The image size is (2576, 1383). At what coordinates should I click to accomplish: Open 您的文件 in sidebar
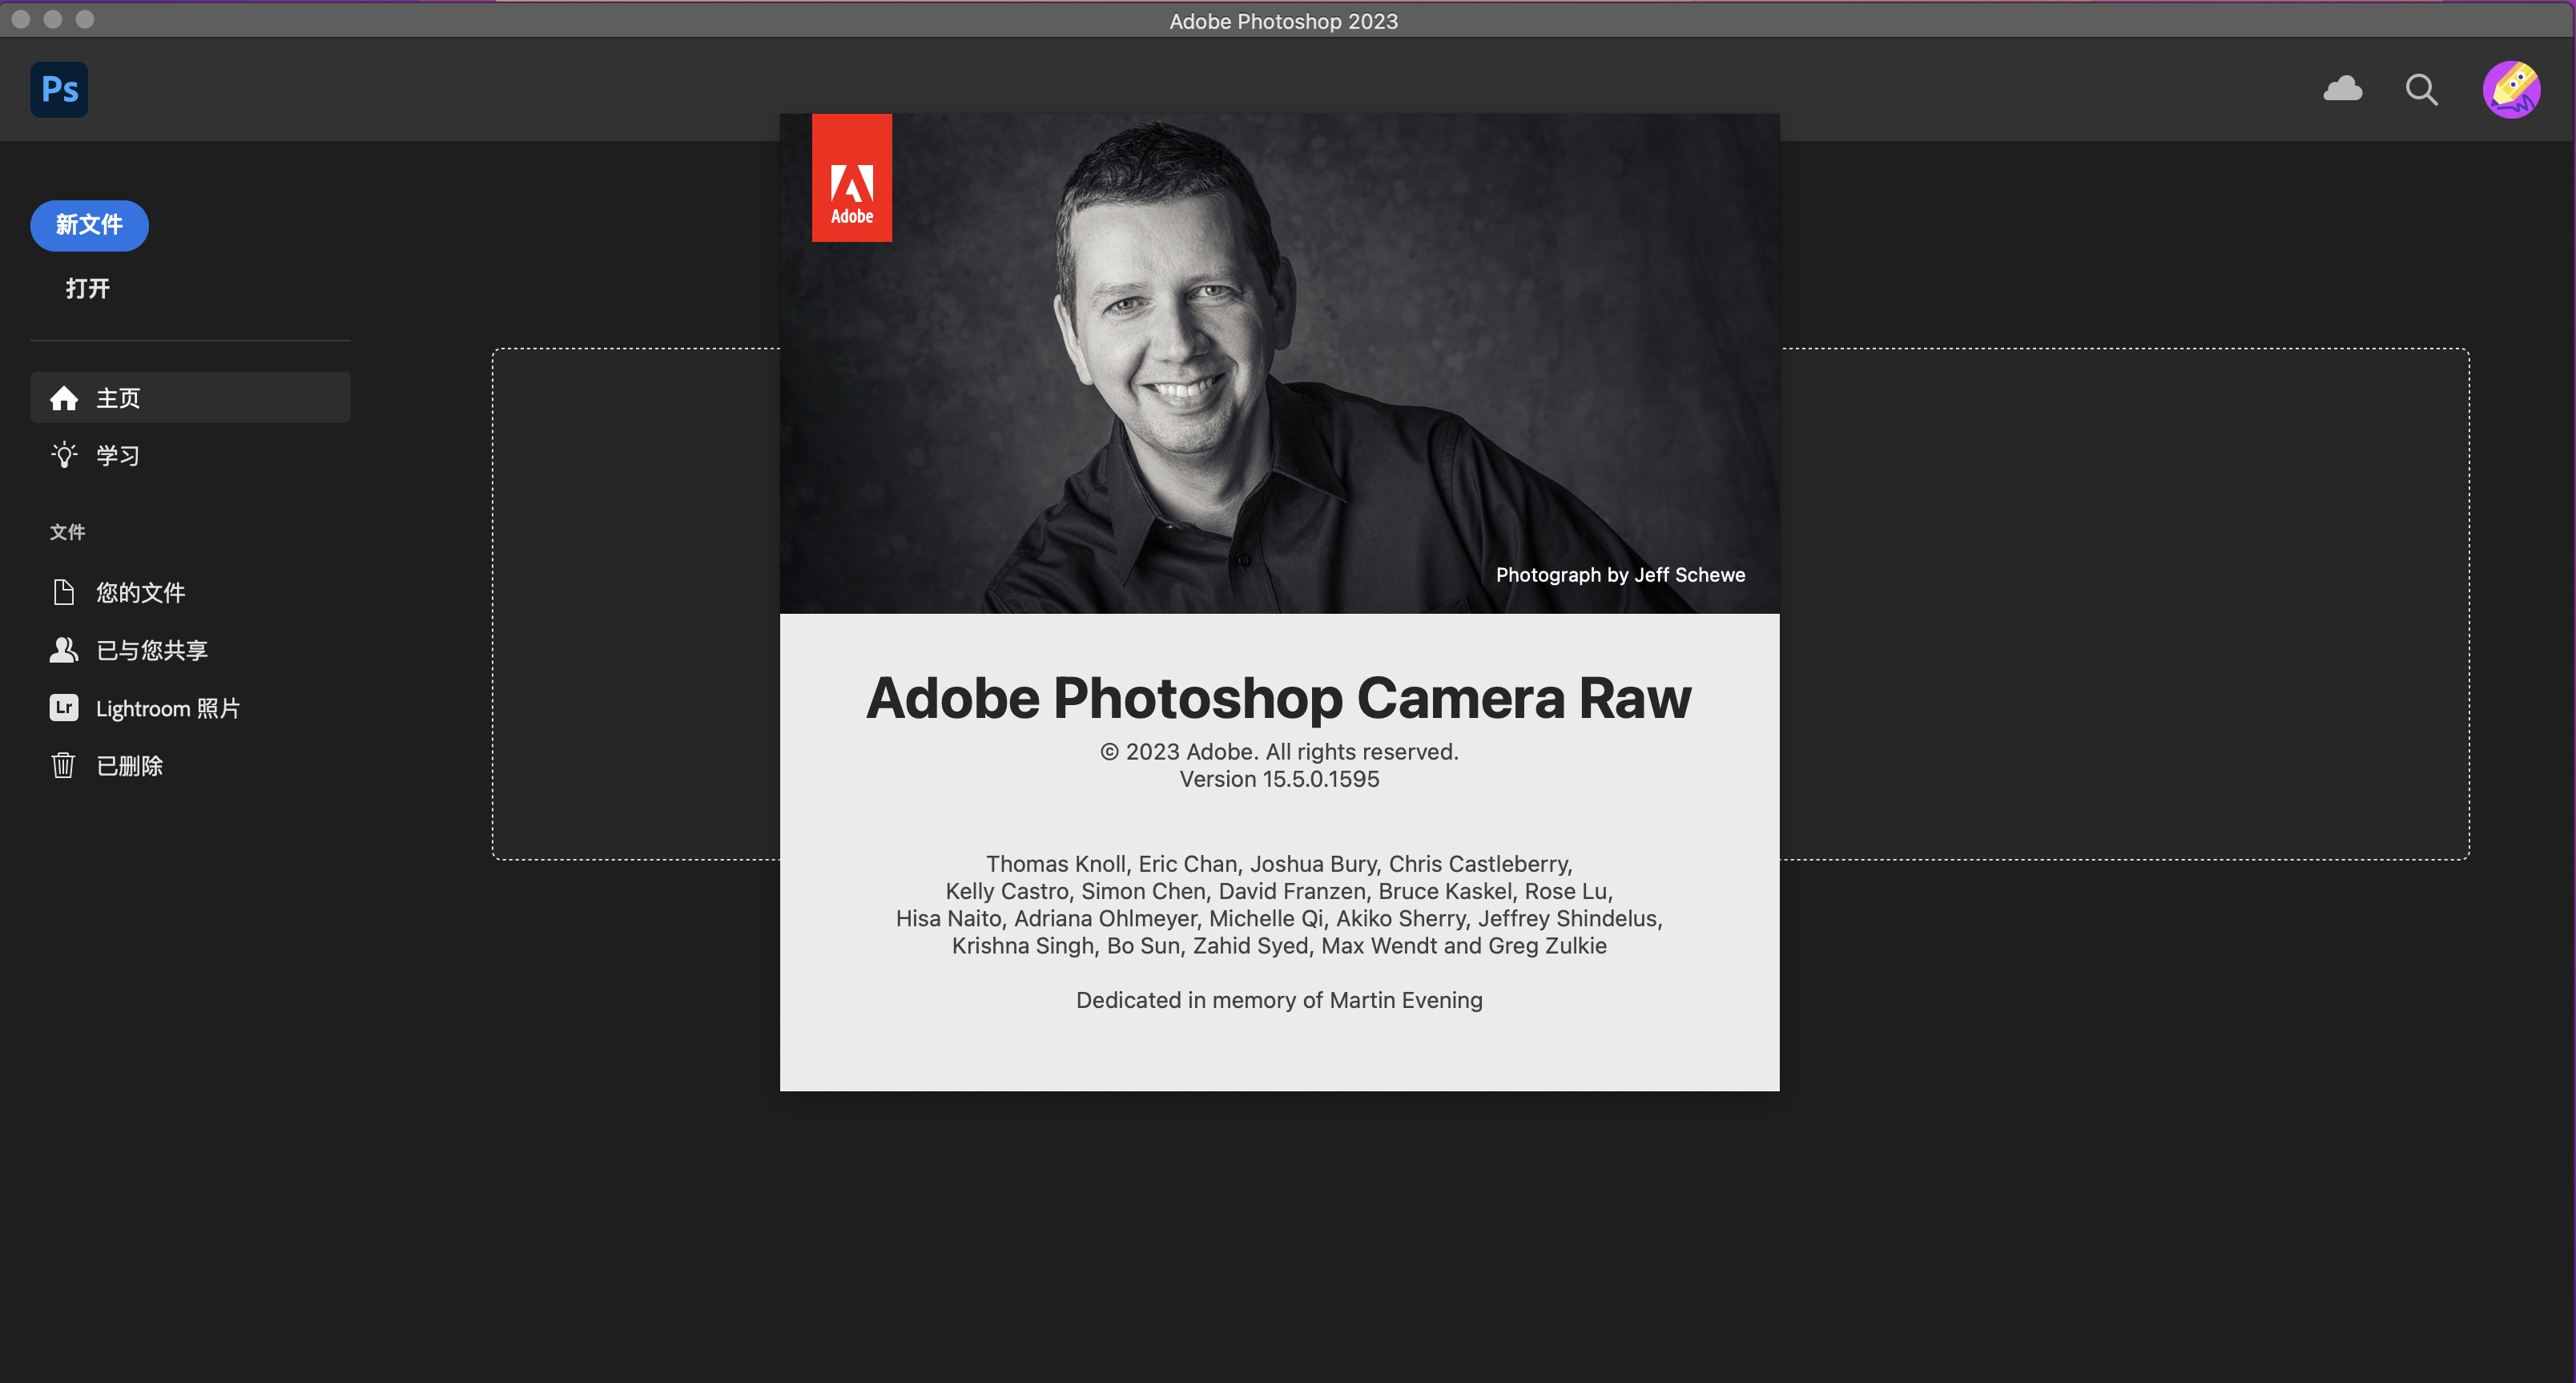coord(140,592)
